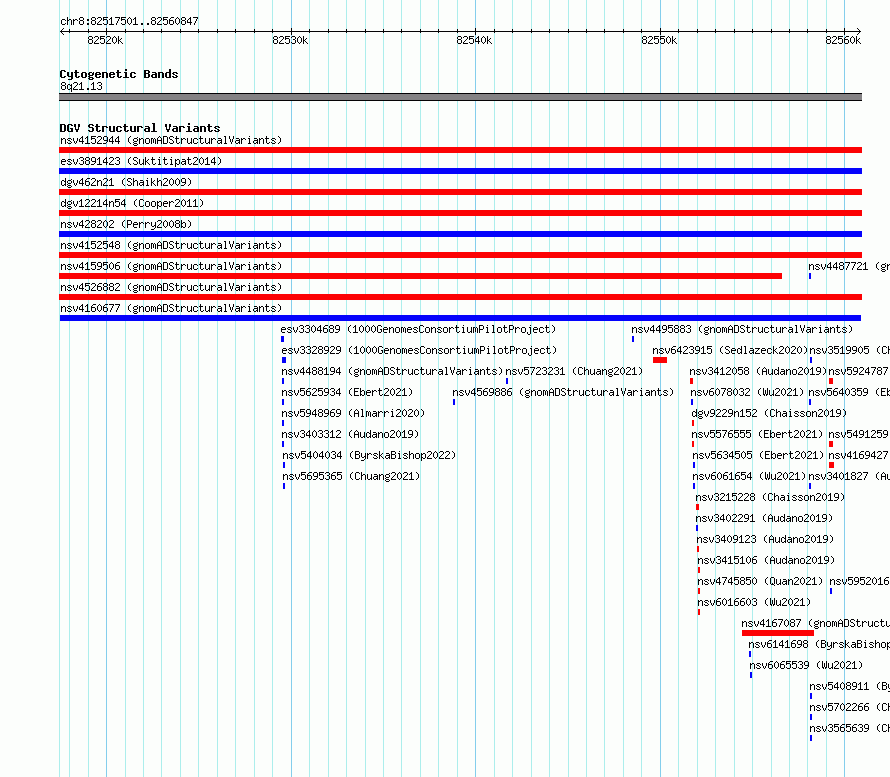Open the nsv4160677 variant label

171,308
